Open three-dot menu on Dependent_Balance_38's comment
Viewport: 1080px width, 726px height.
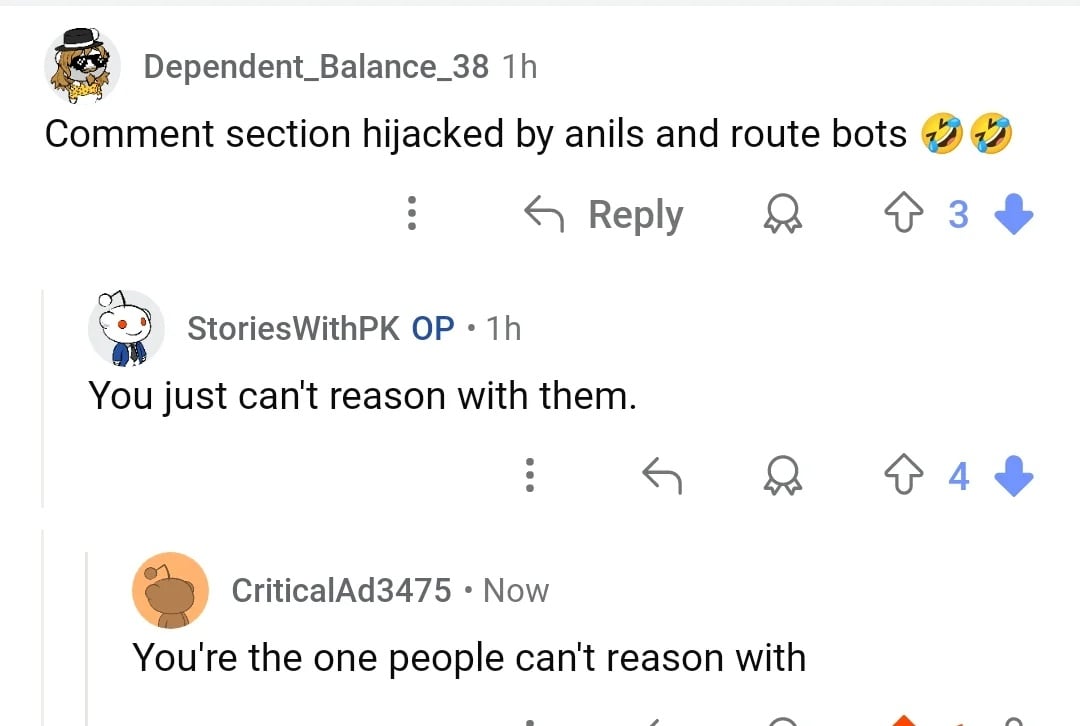pyautogui.click(x=410, y=214)
